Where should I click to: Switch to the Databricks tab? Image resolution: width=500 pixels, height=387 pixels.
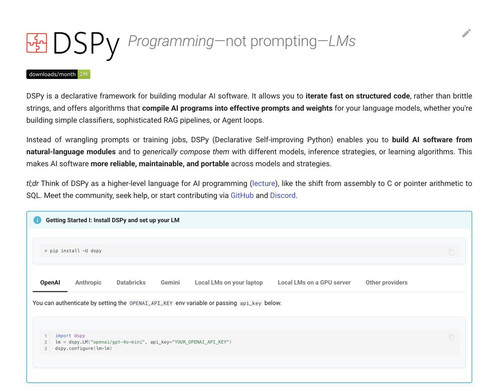131,283
